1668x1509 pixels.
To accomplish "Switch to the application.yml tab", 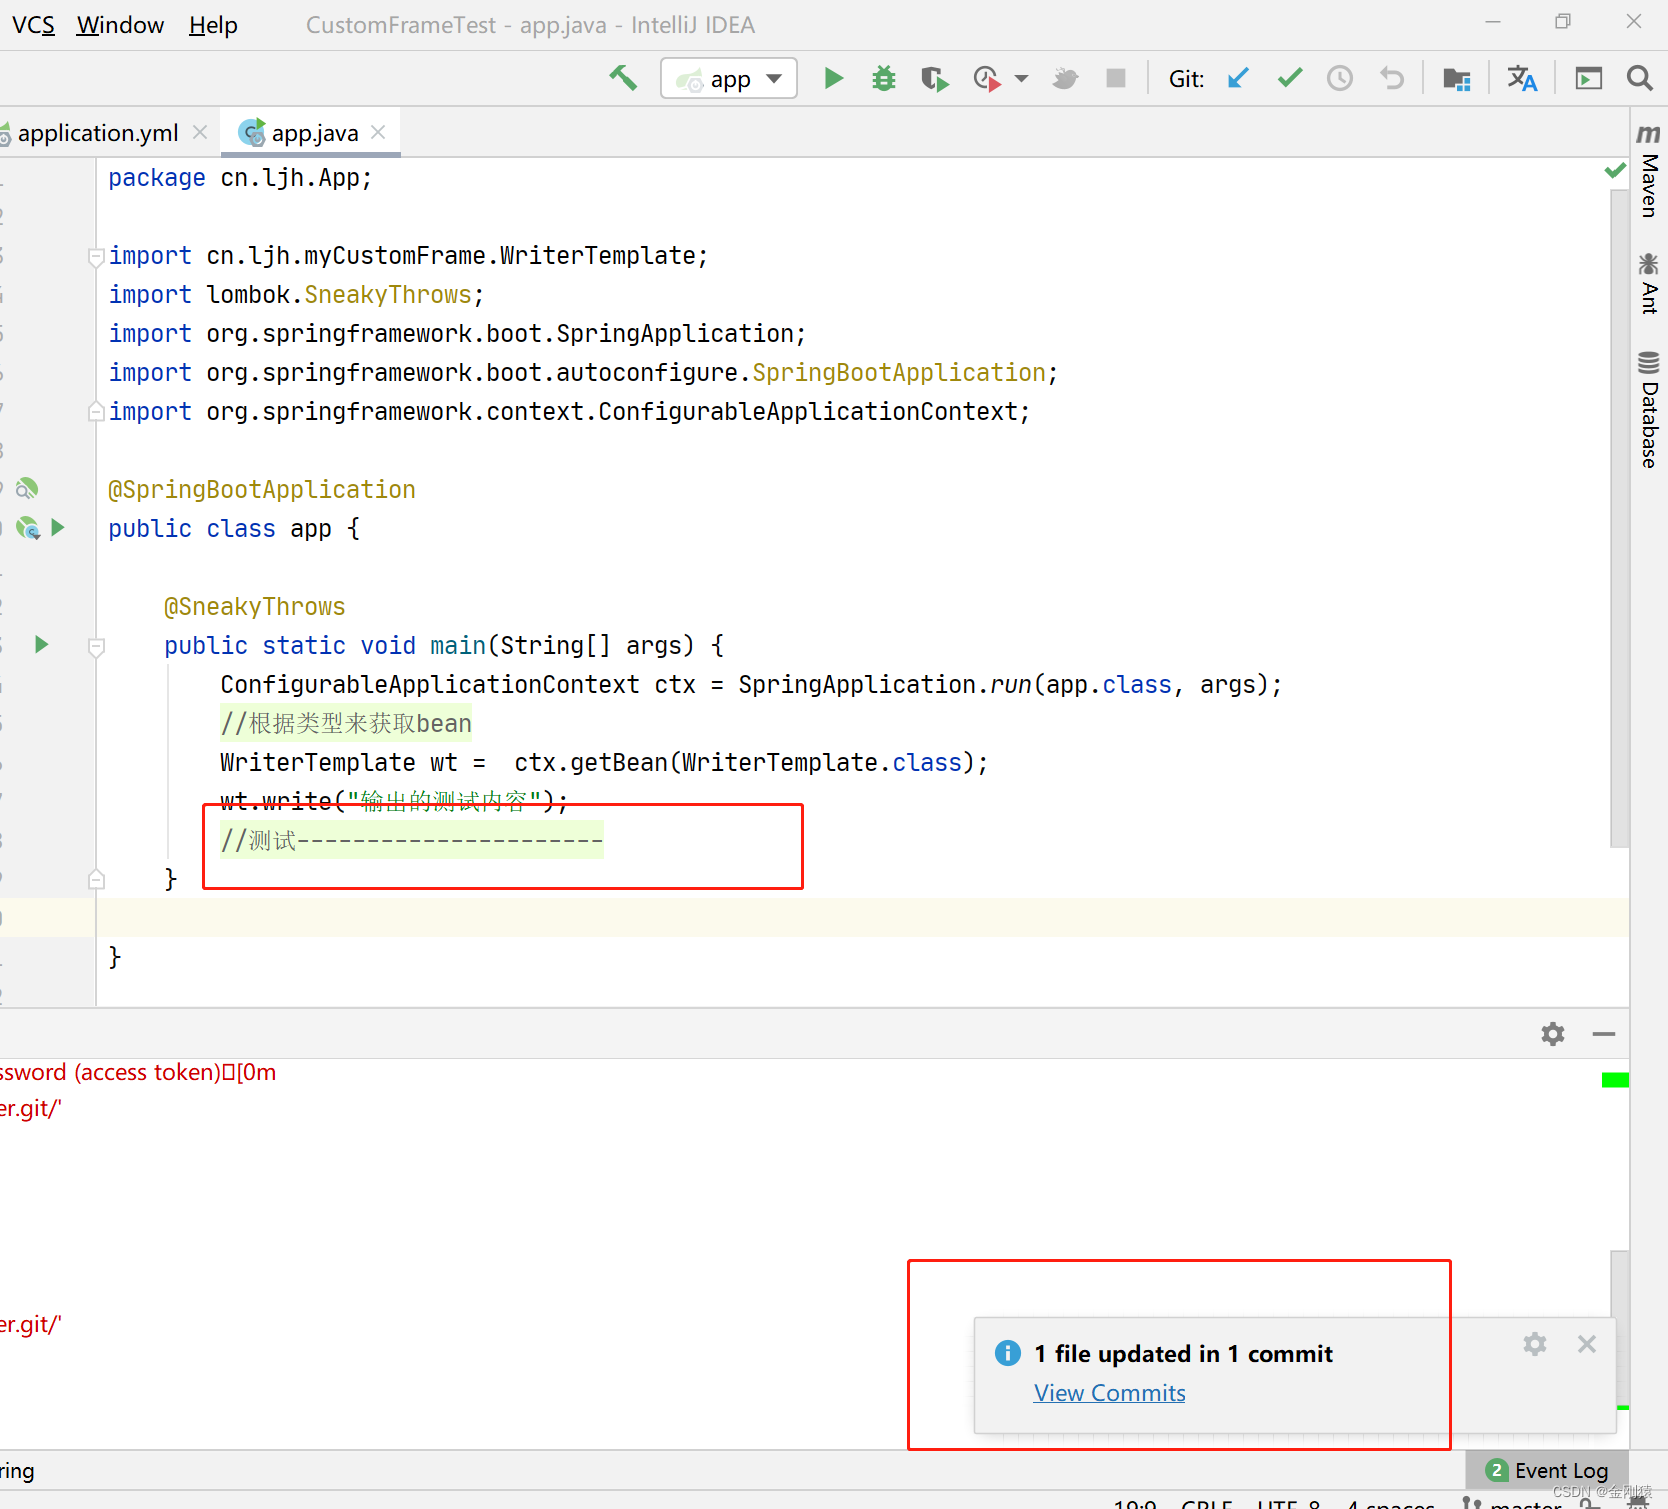I will pos(97,133).
